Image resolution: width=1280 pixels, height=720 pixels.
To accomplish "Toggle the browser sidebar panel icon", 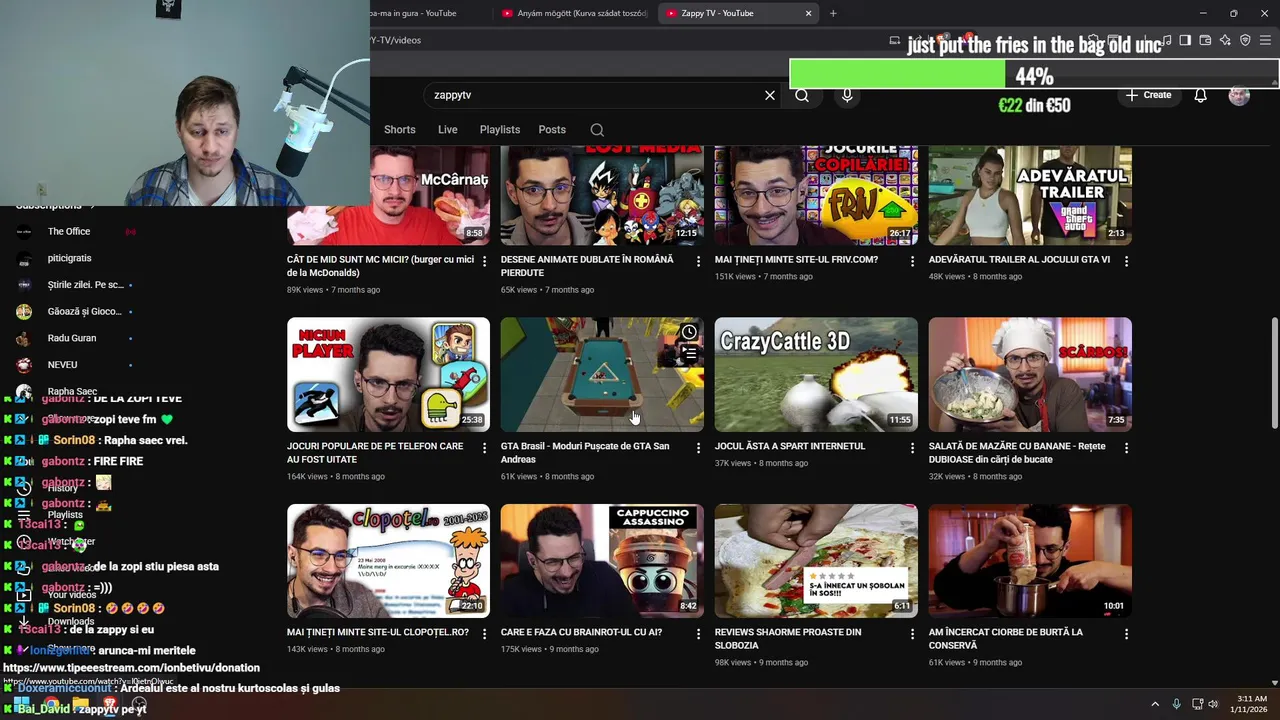I will (1185, 40).
